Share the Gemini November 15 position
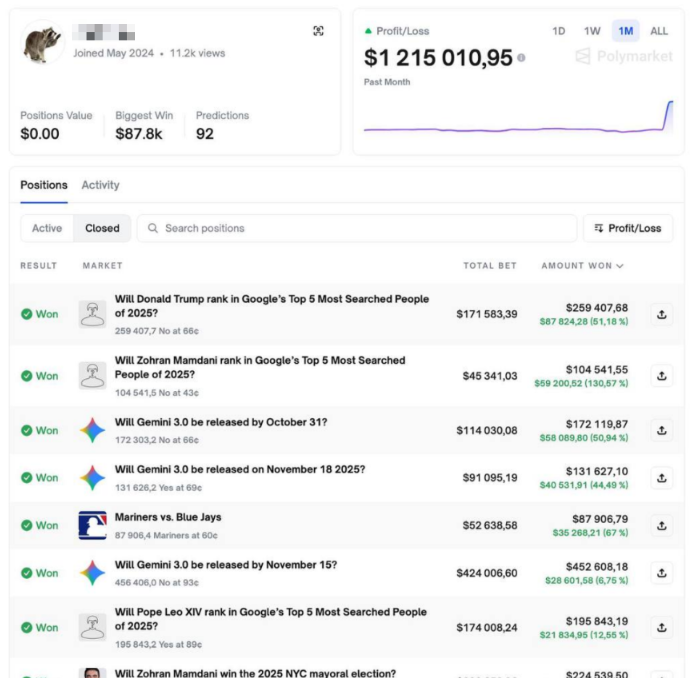699x678 pixels. (x=662, y=573)
